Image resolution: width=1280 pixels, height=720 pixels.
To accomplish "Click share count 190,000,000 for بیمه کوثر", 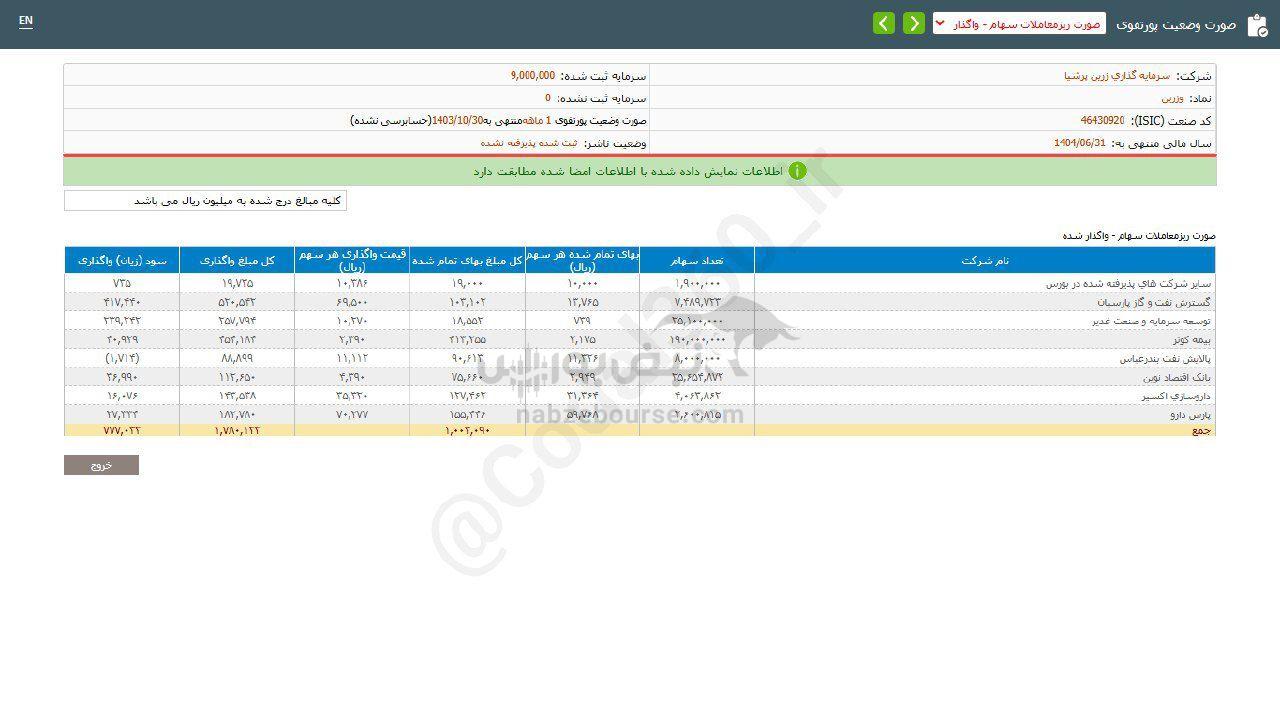I will pos(696,340).
